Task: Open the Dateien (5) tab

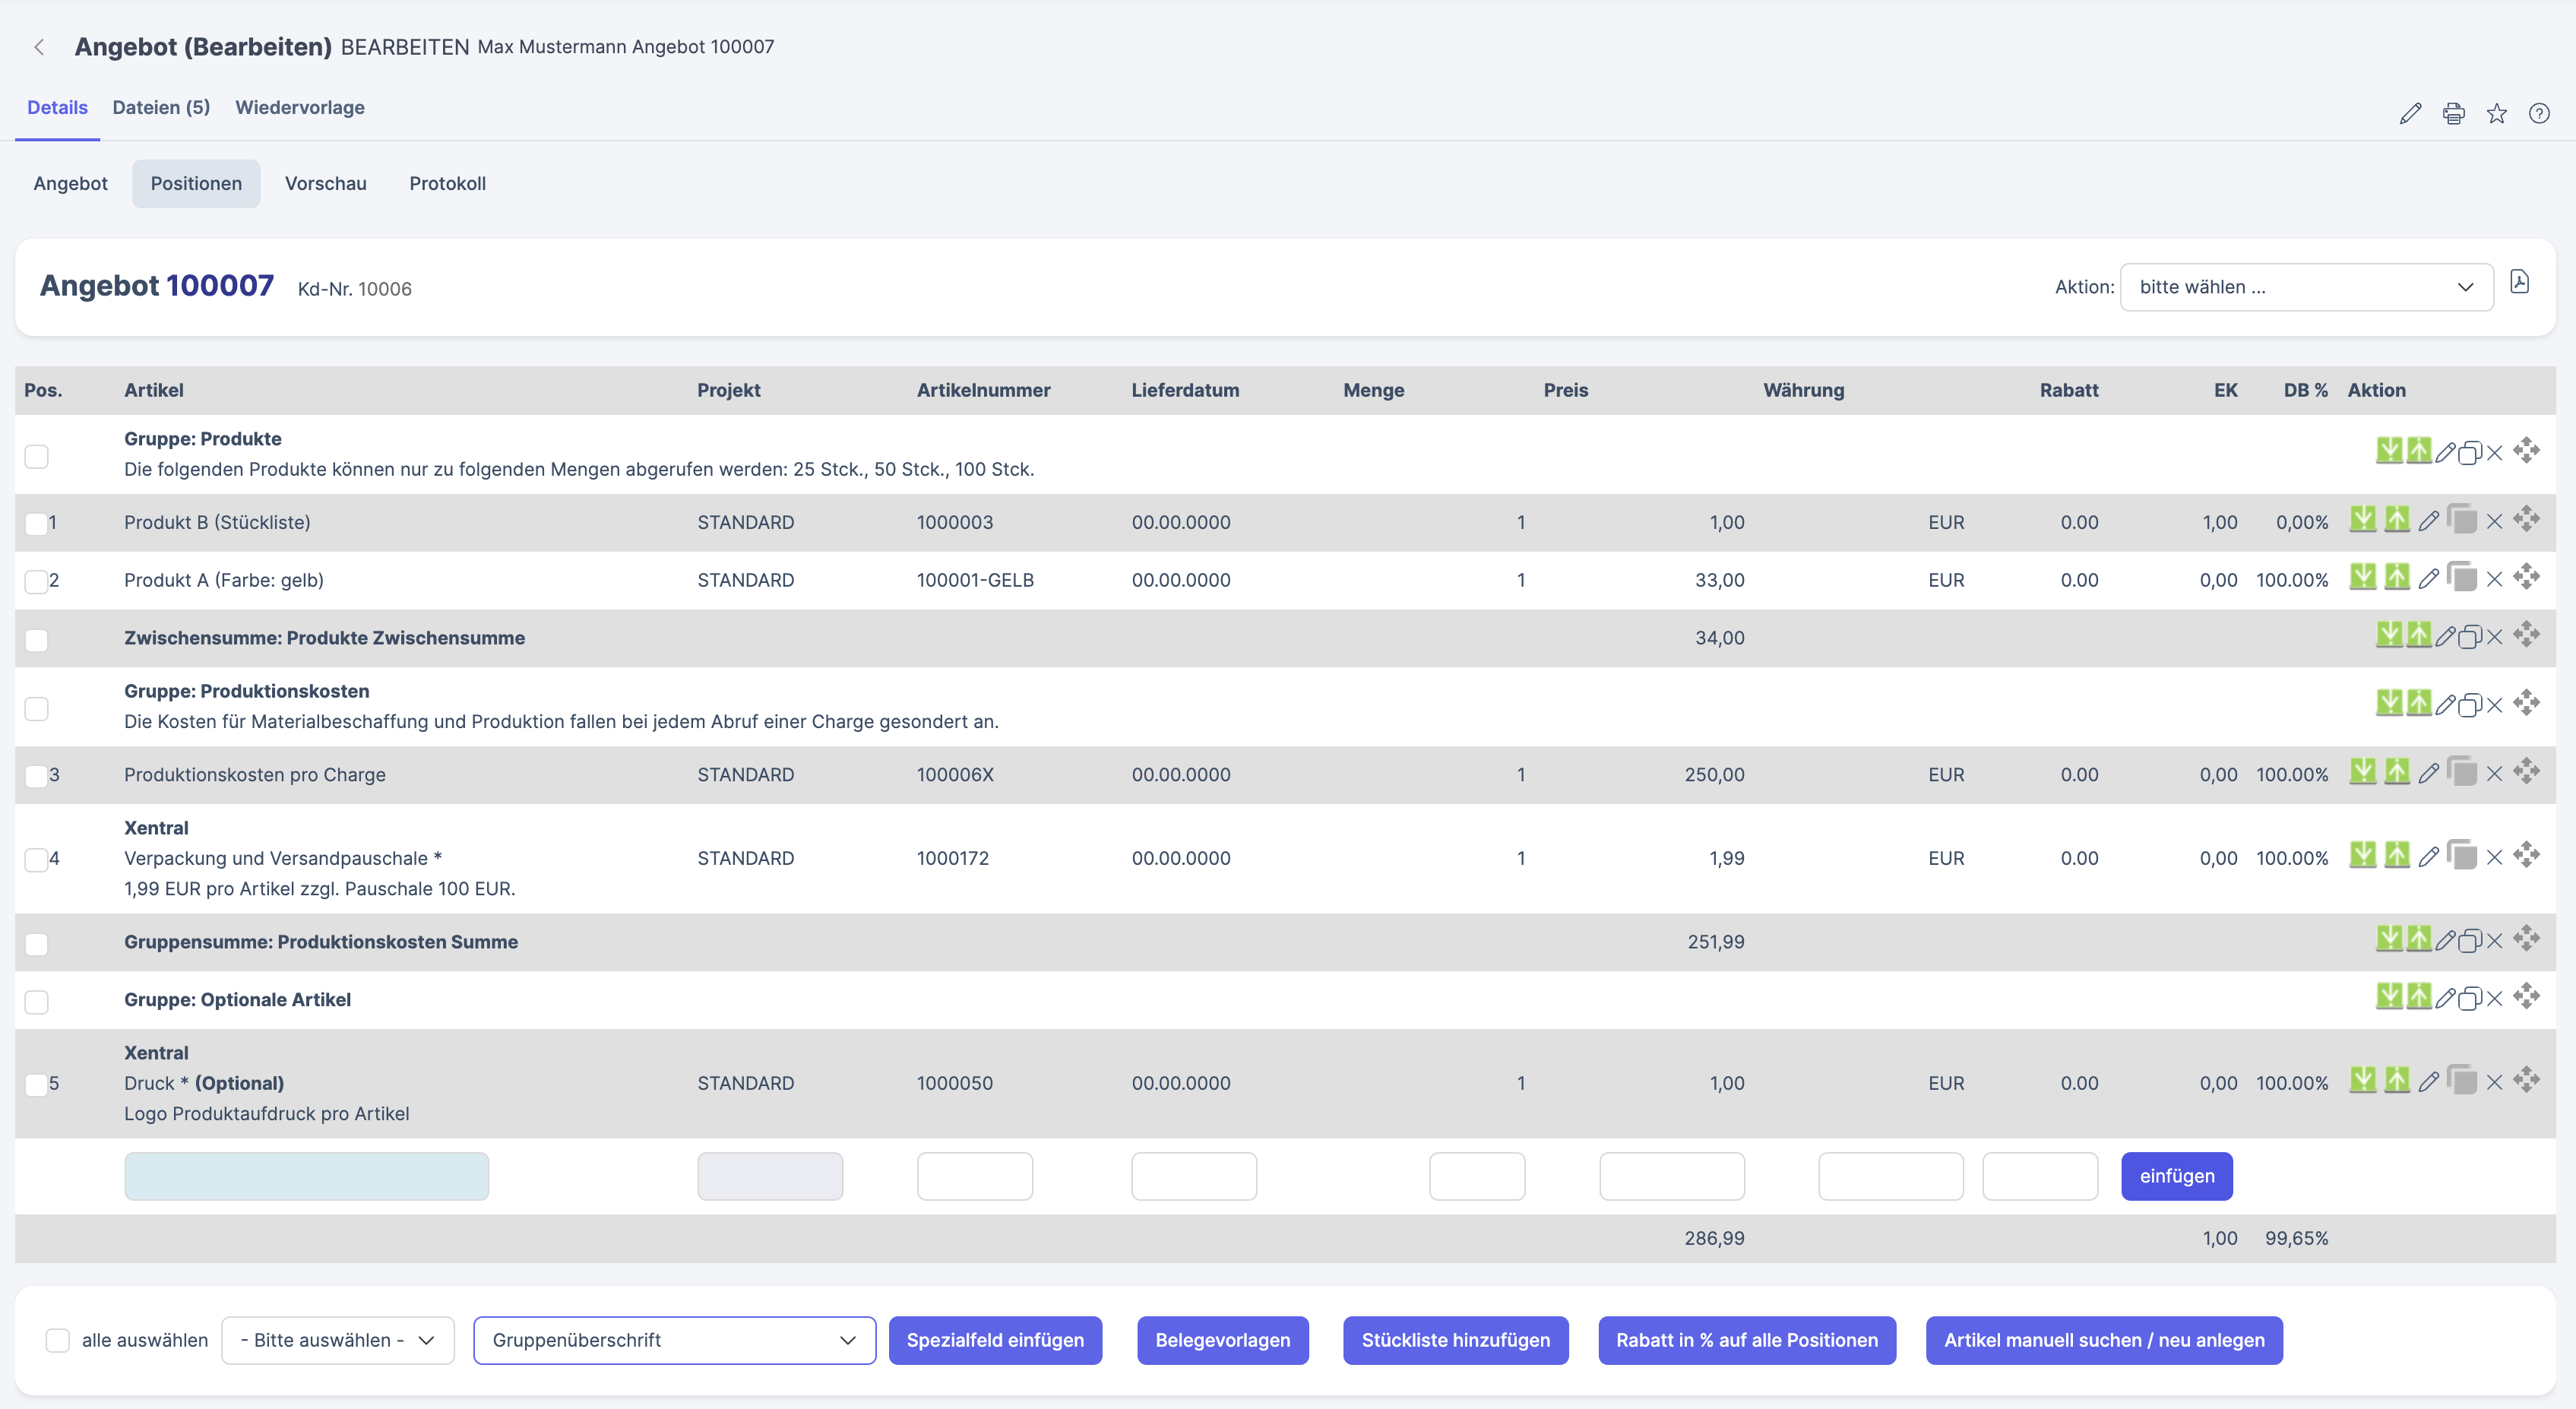Action: tap(161, 107)
